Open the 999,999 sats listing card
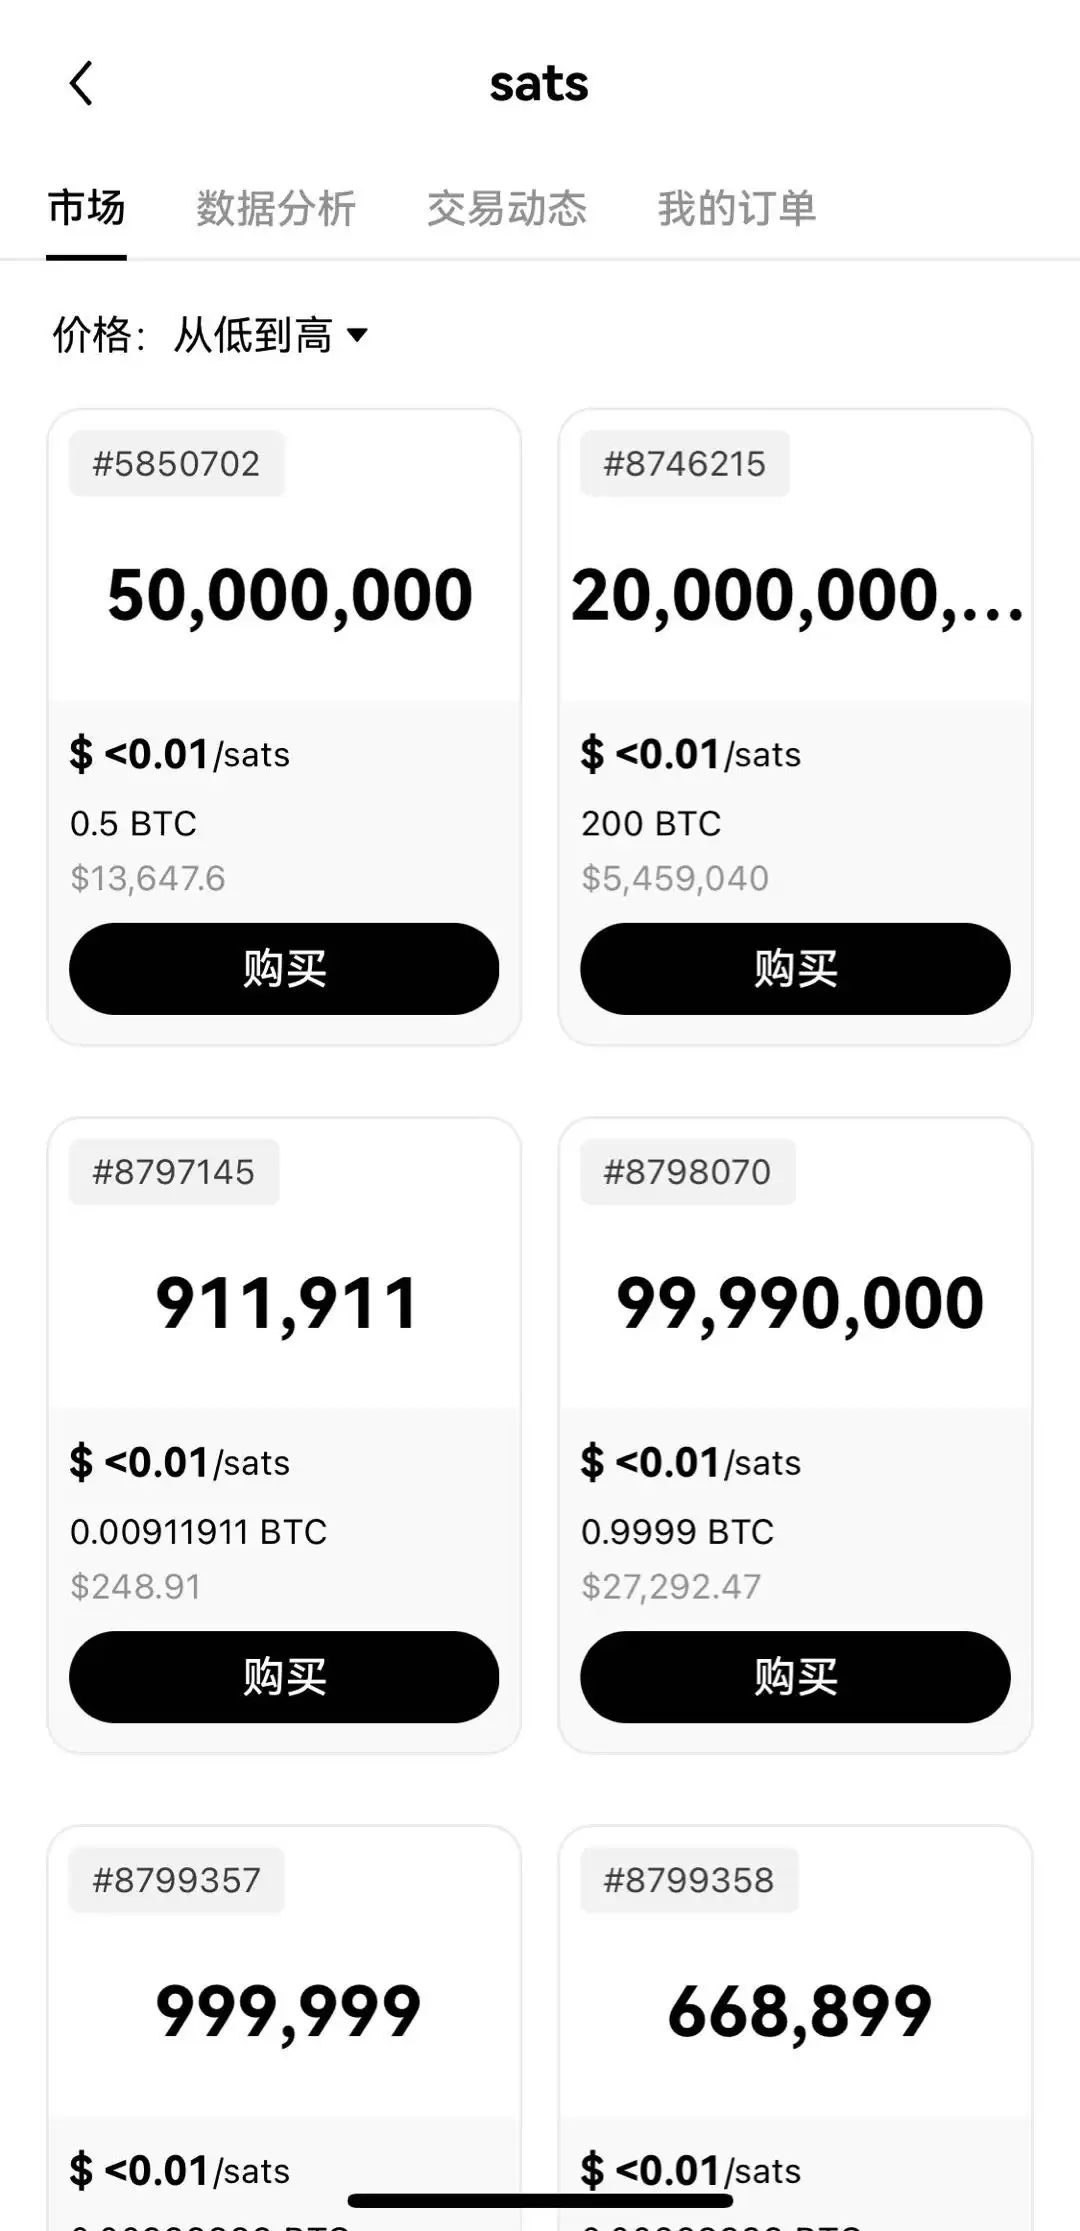This screenshot has height=2231, width=1080. click(288, 2012)
